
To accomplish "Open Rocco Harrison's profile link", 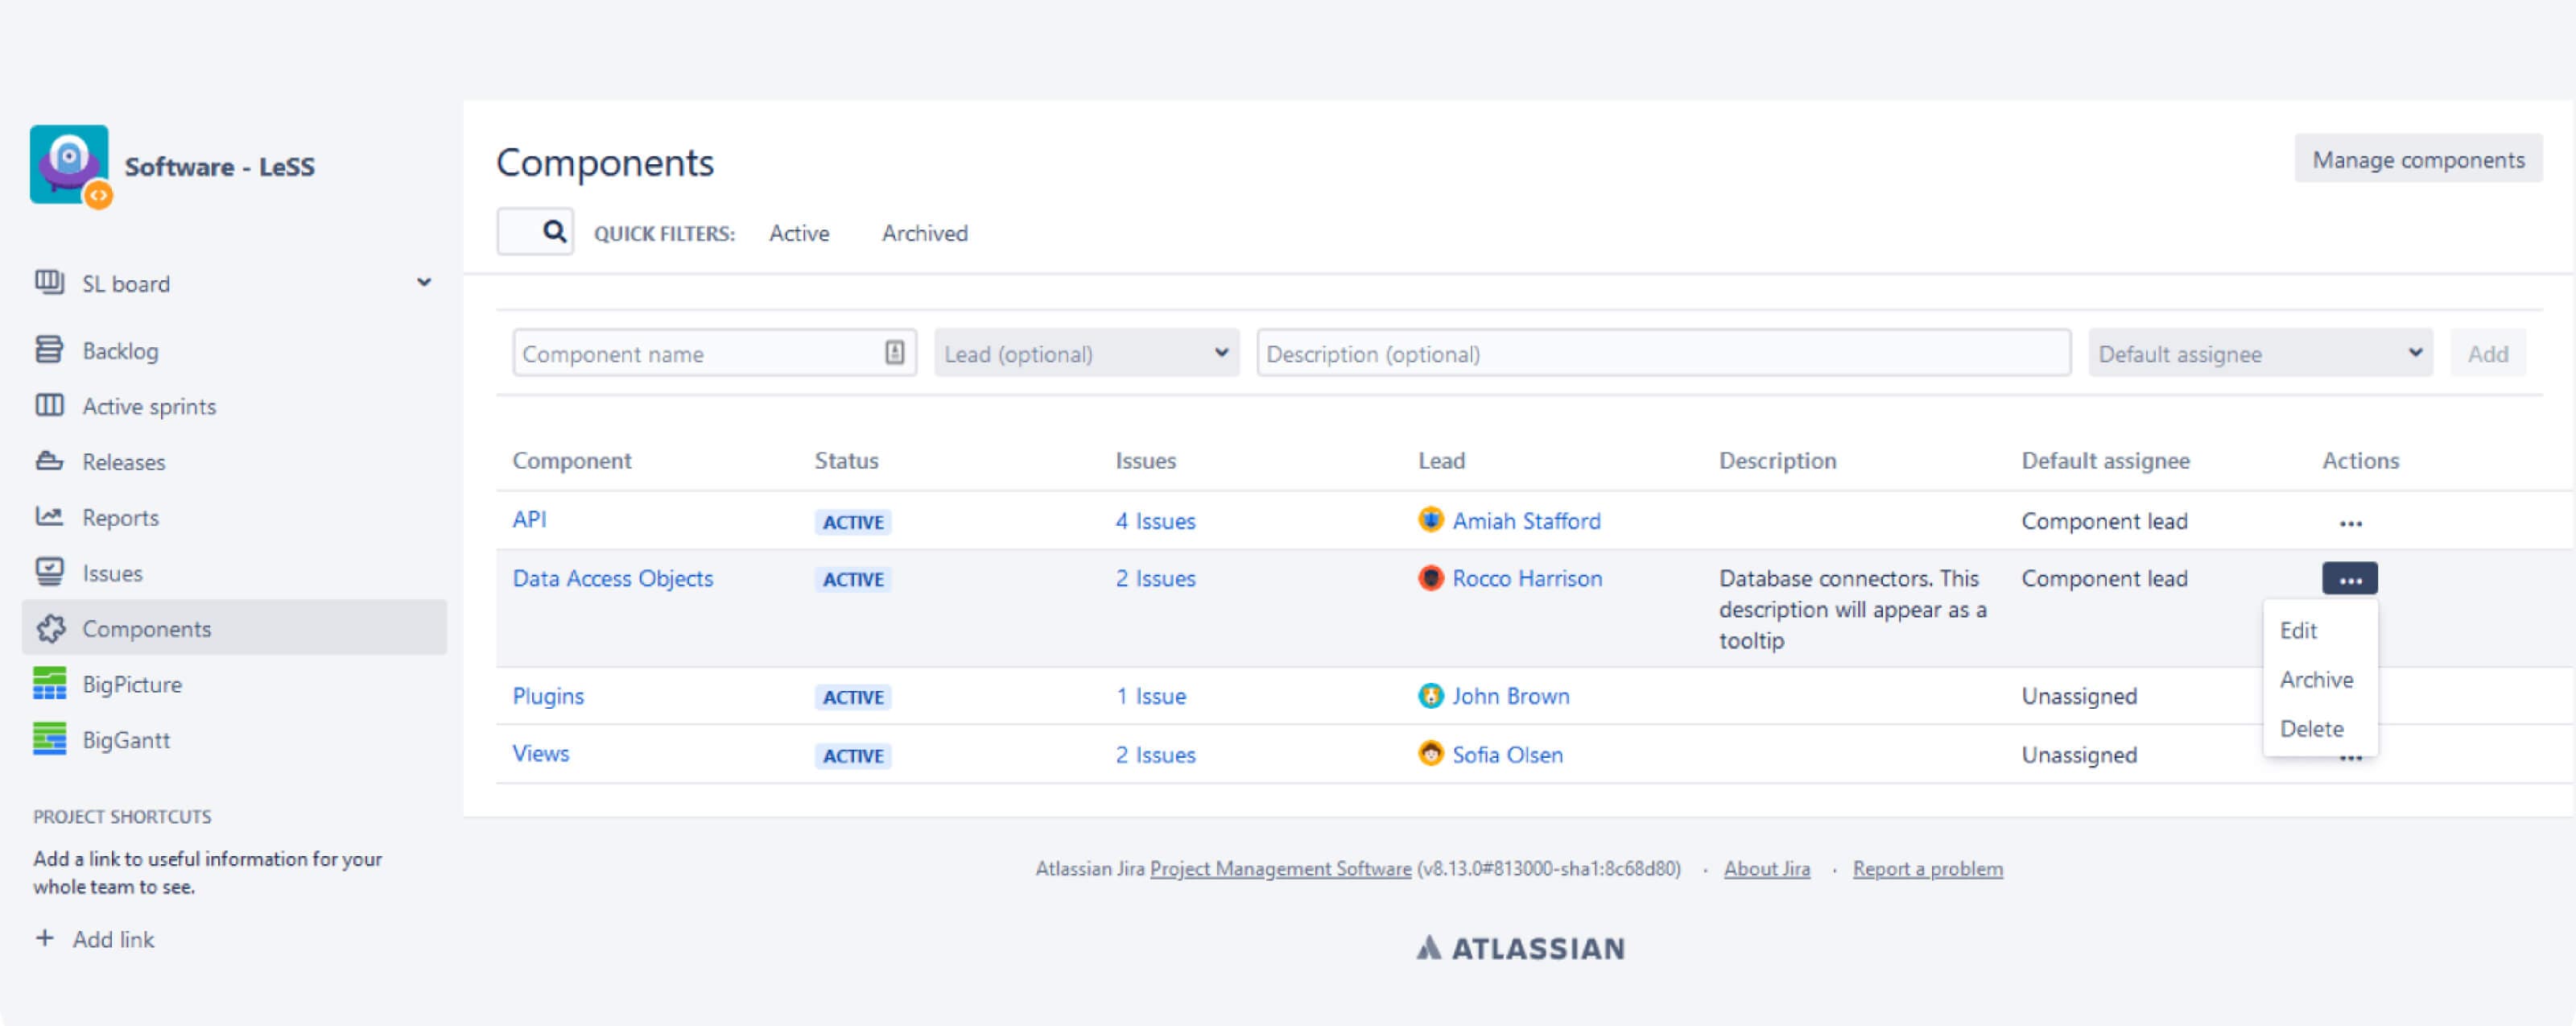I will coord(1527,578).
